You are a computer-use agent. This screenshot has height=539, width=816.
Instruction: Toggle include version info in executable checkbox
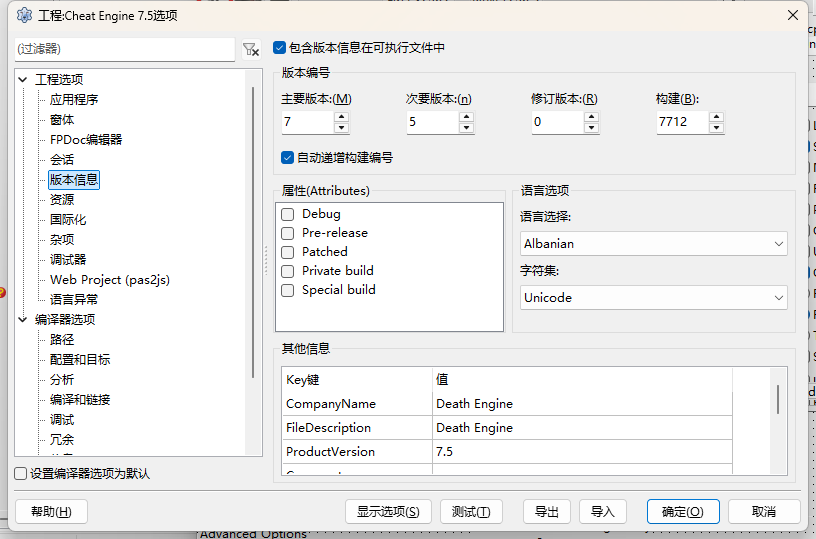point(279,48)
